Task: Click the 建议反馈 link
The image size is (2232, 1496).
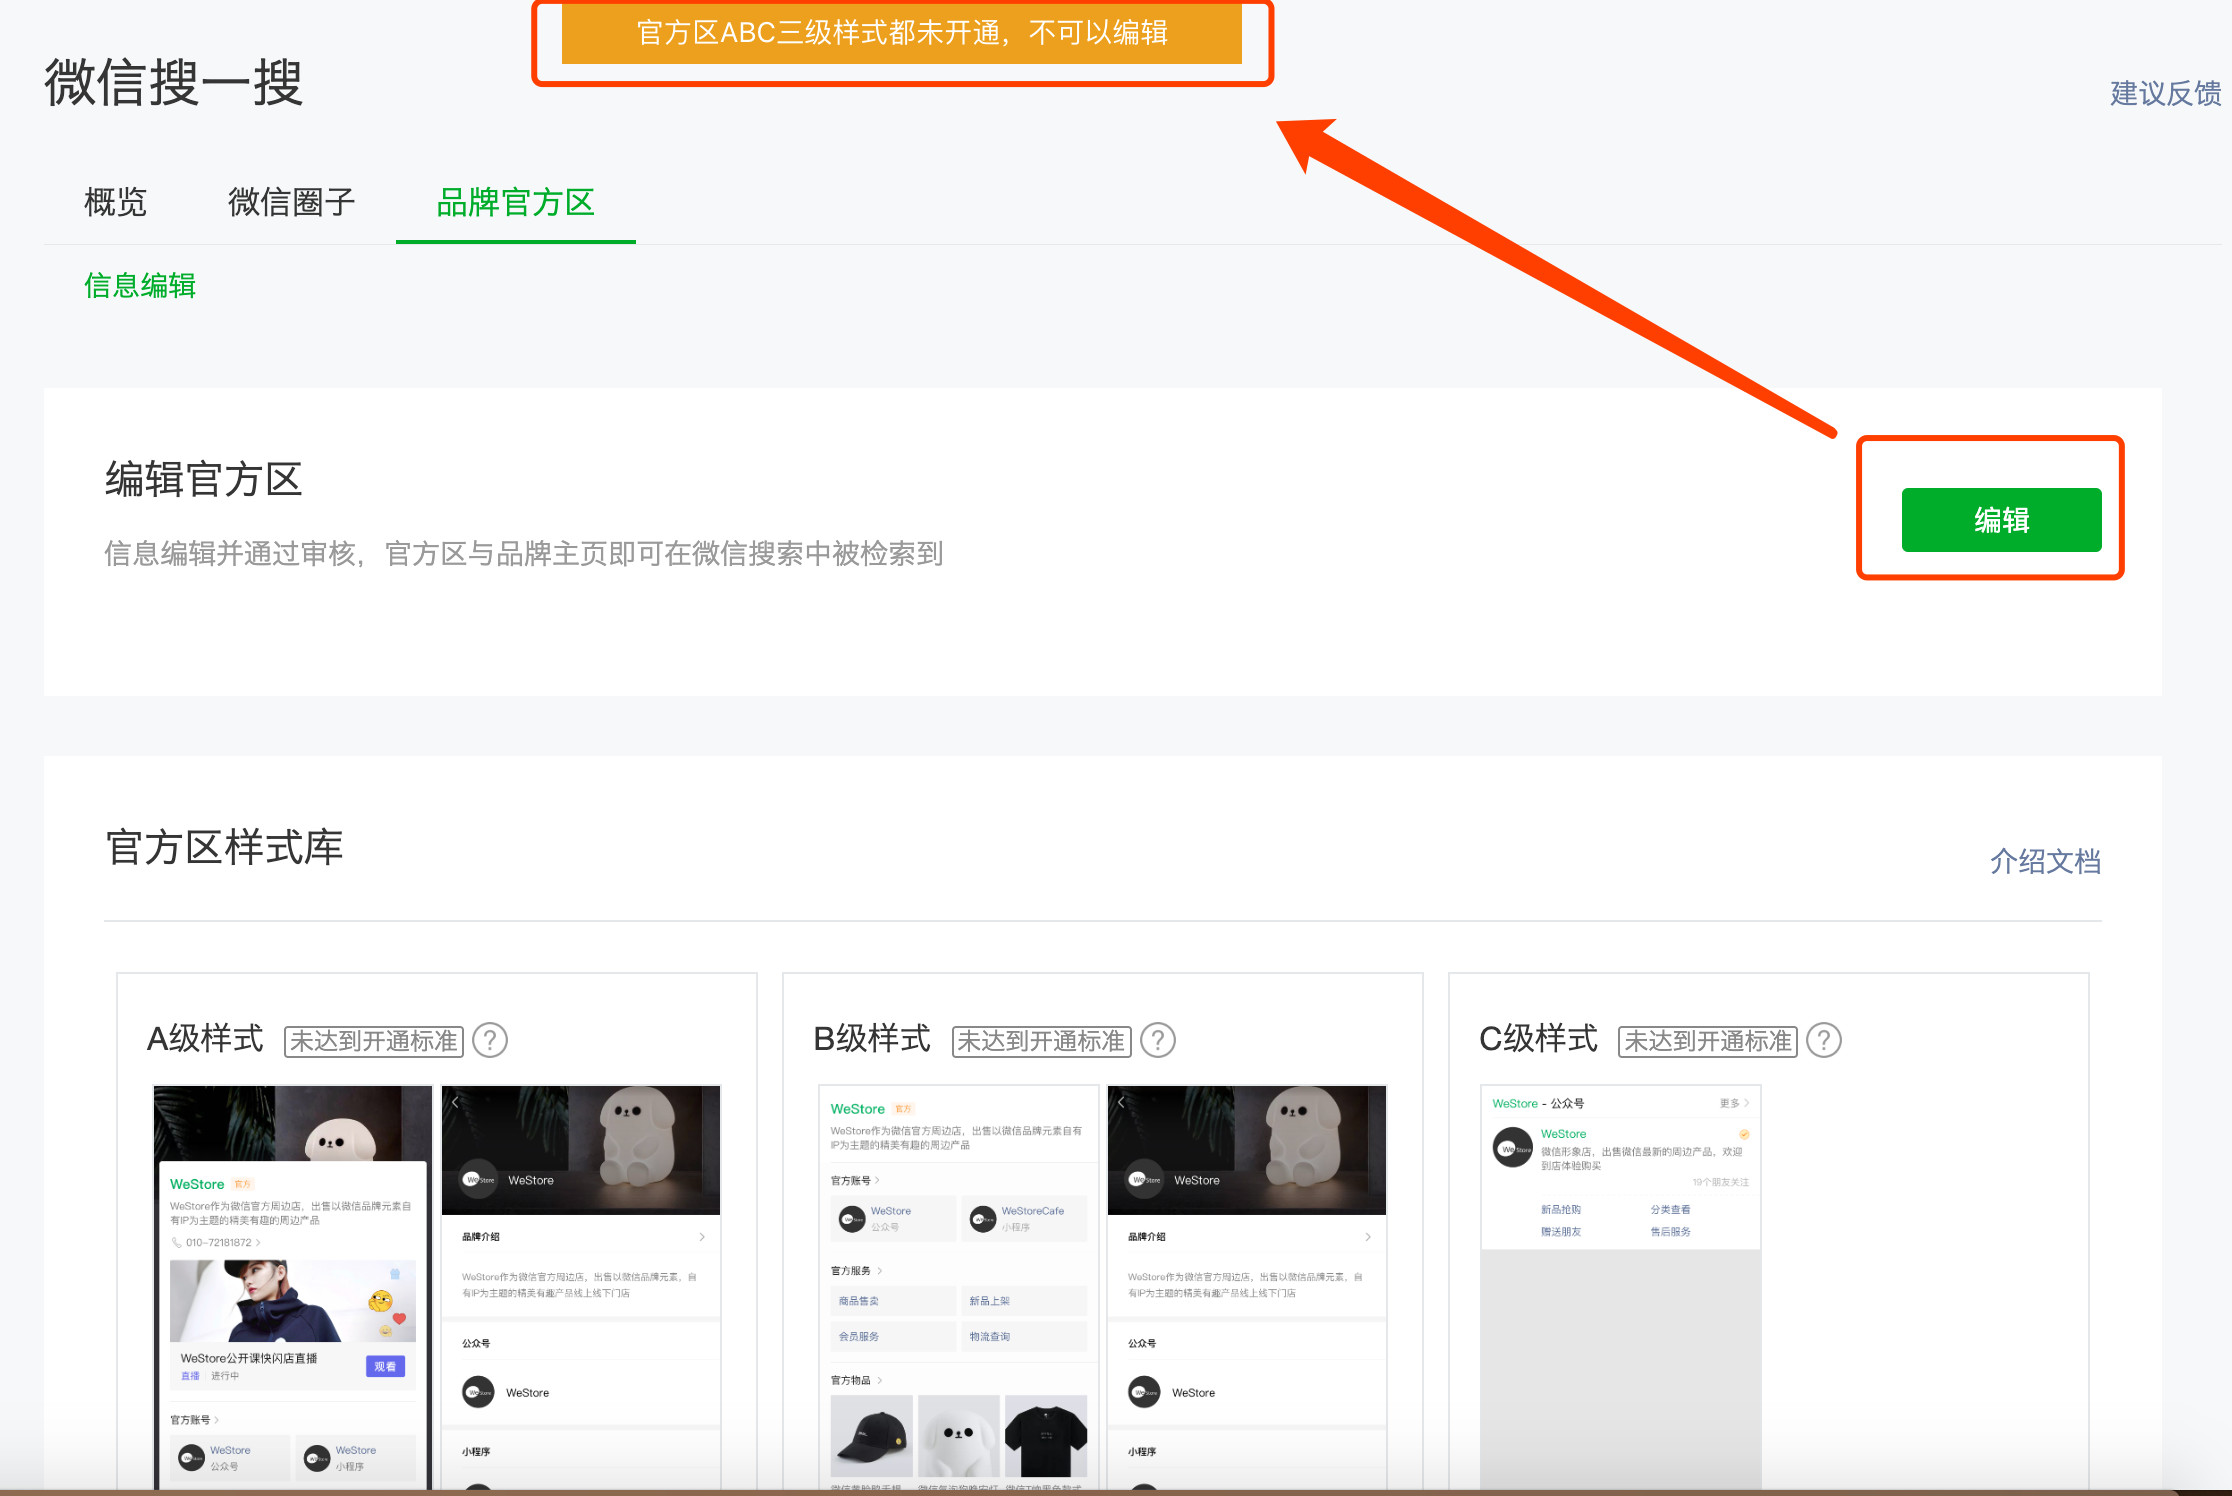Action: [2165, 93]
